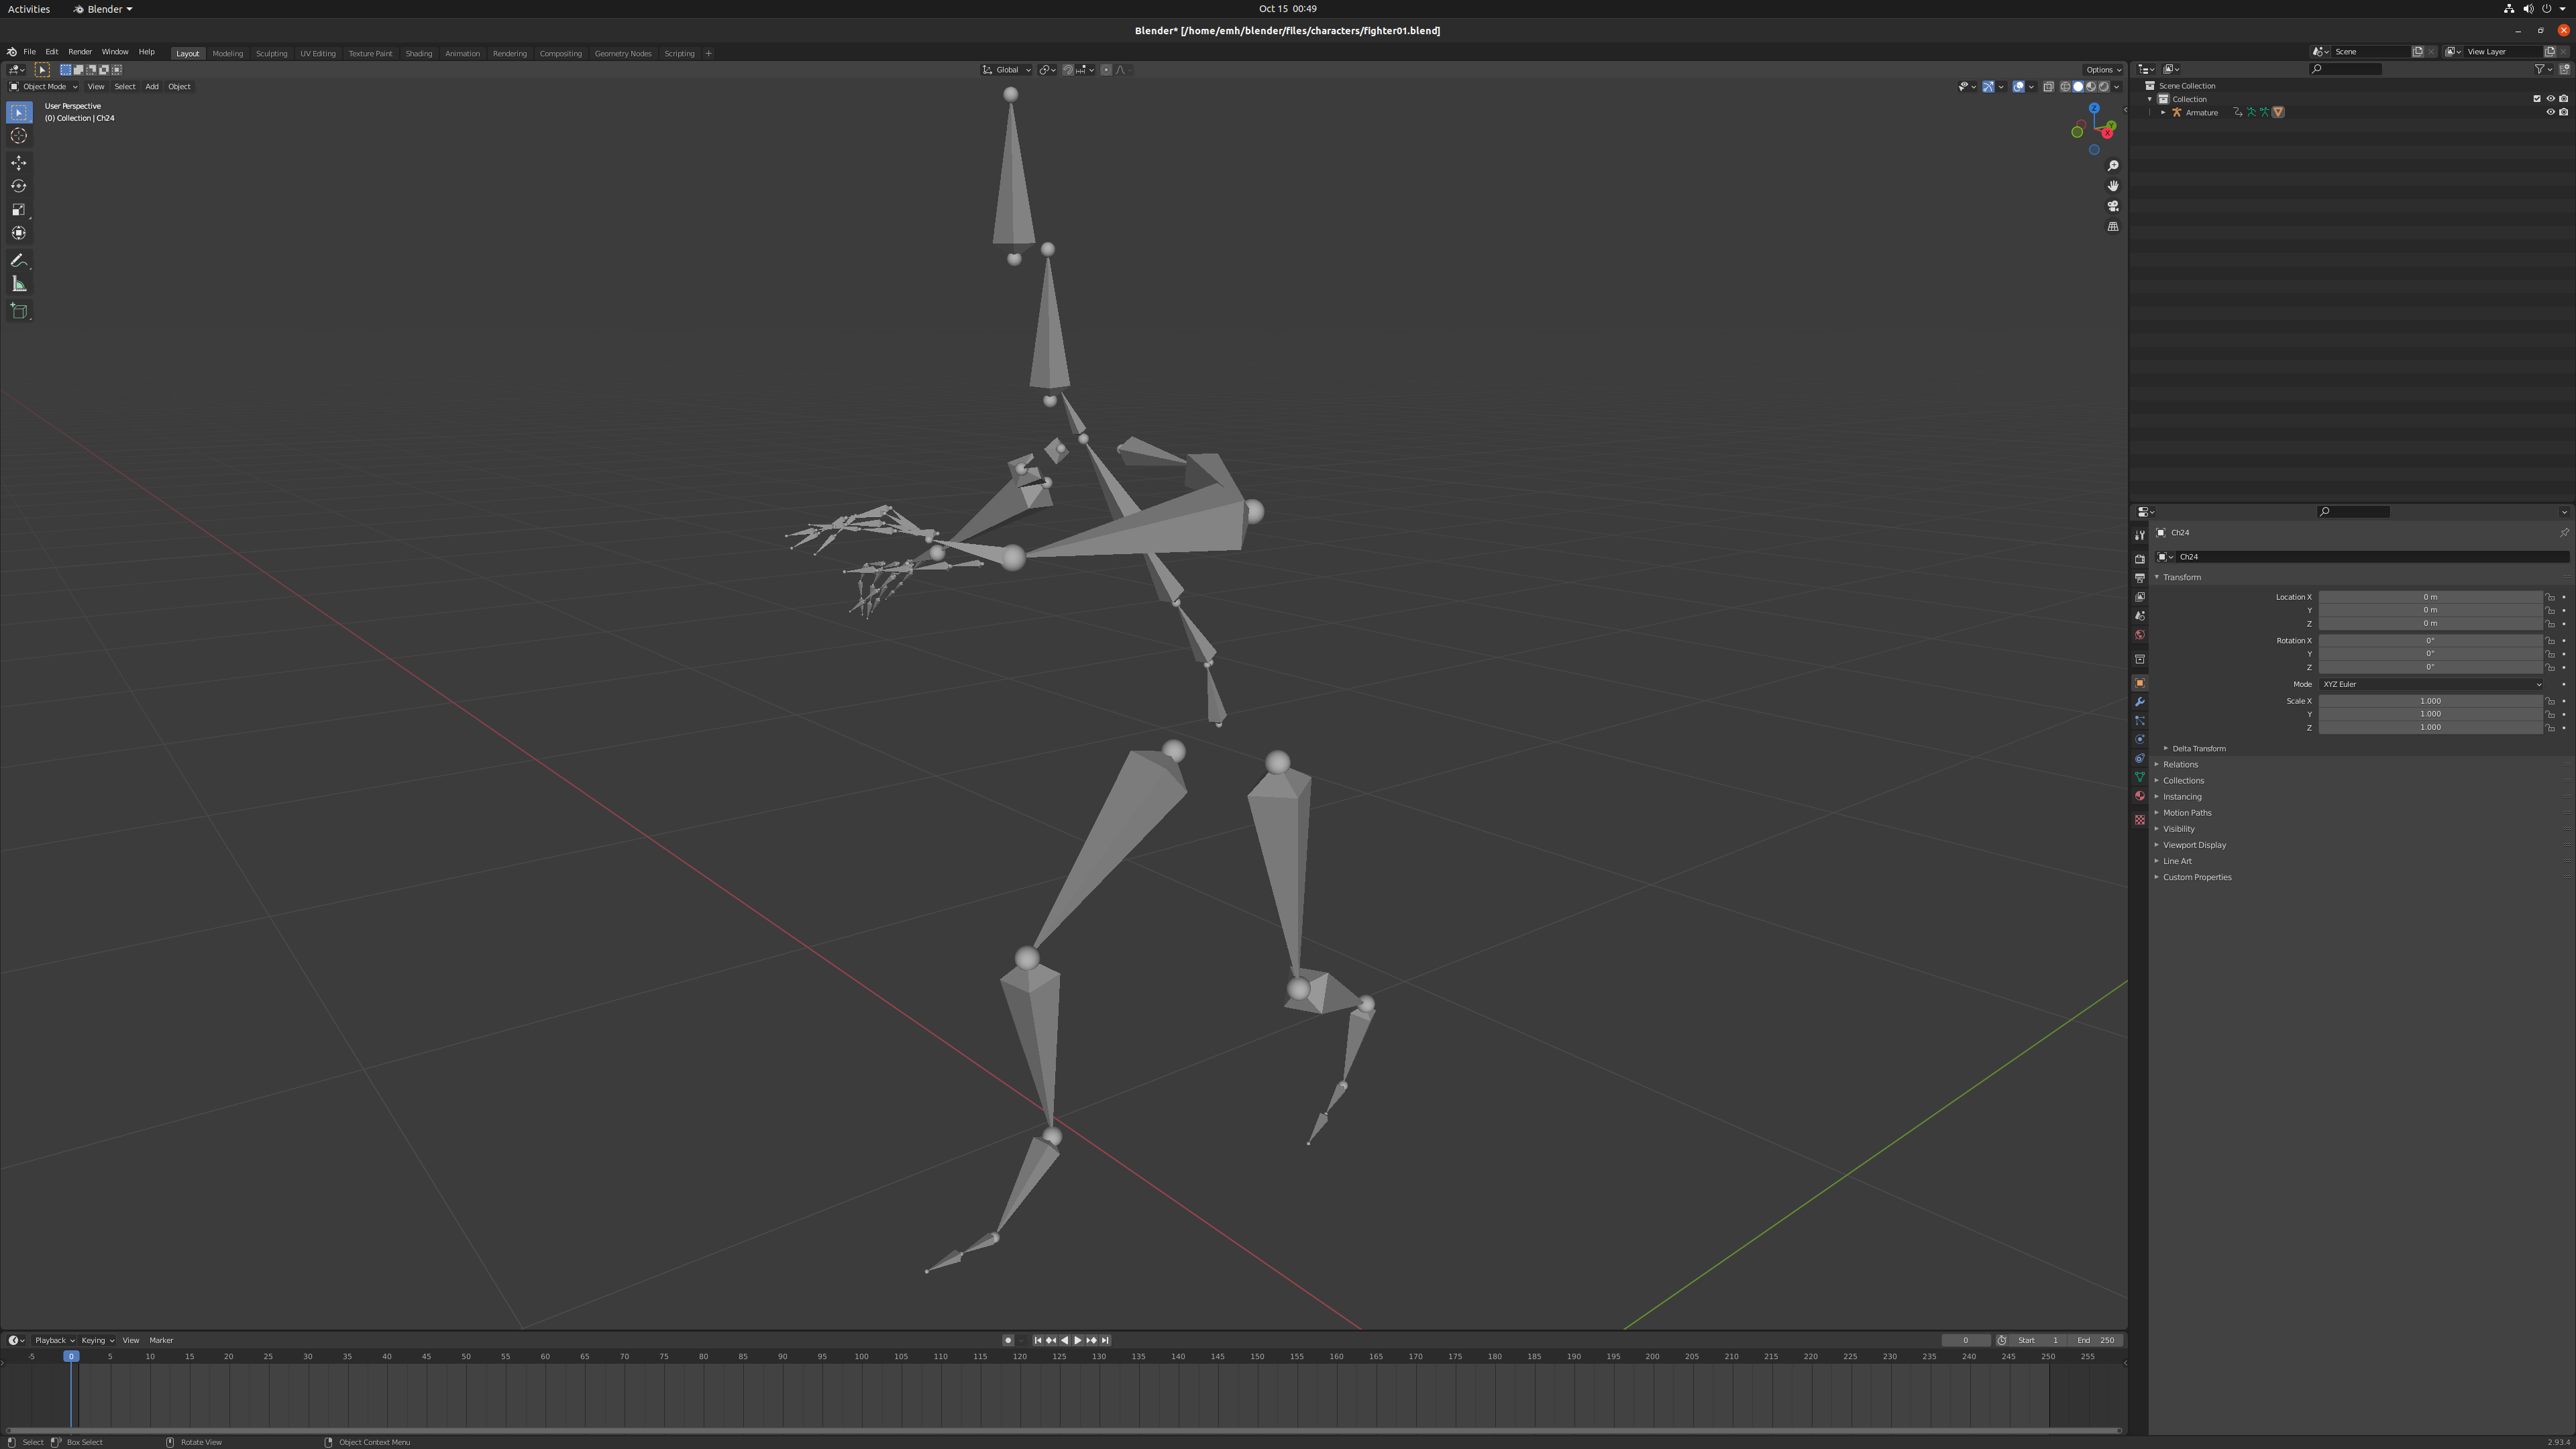Screen dimensions: 2576x1449
Task: Open the View Layer properties tab
Action: coord(2139,597)
